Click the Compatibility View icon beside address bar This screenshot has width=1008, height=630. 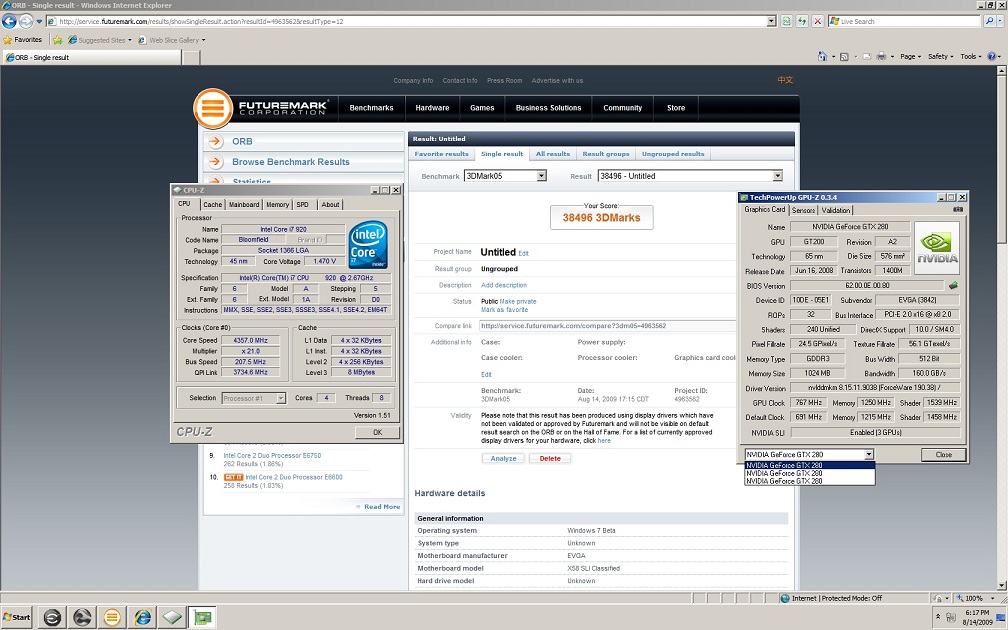[786, 21]
